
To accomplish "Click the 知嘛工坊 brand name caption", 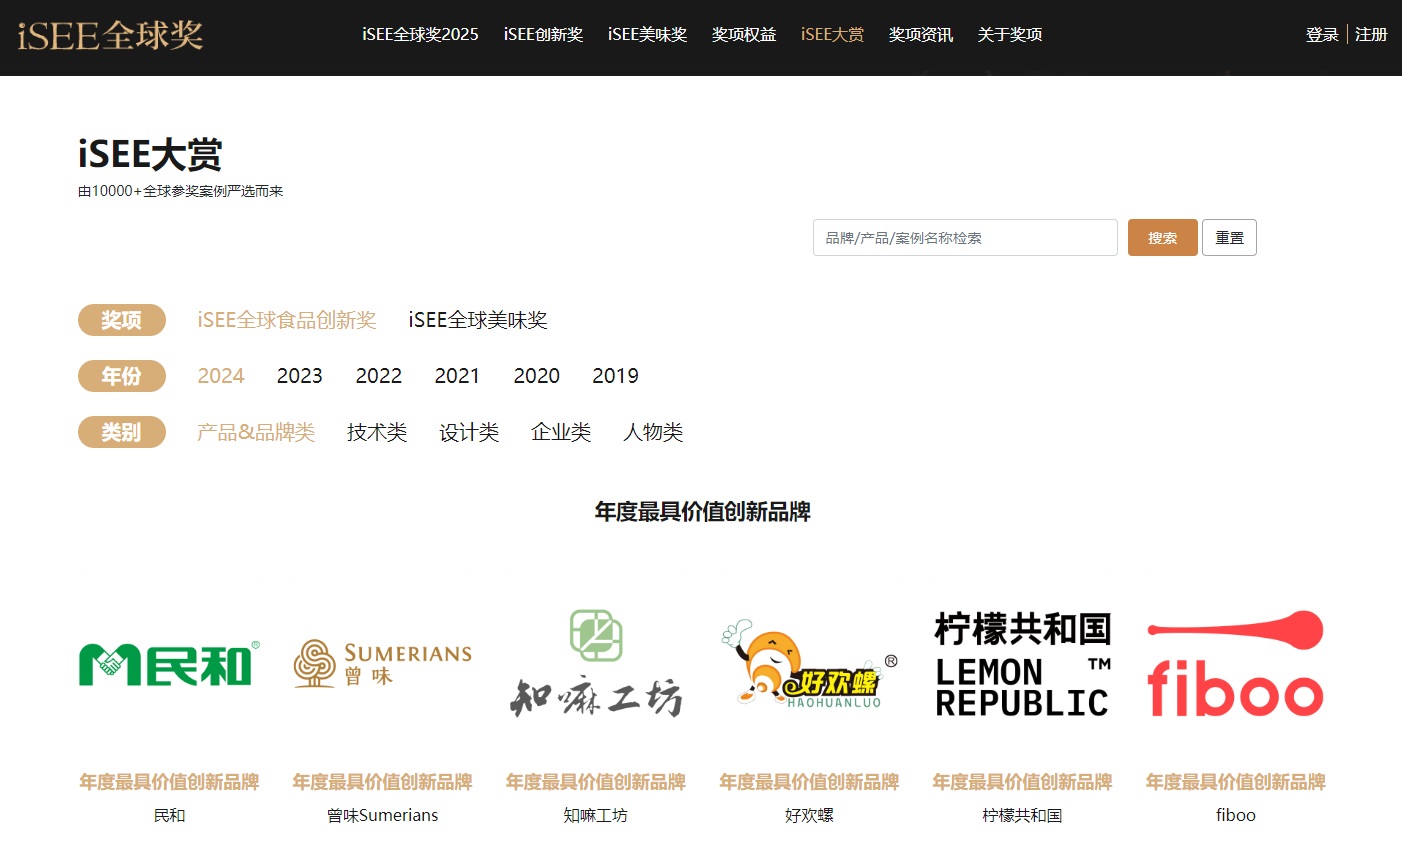I will pyautogui.click(x=596, y=815).
